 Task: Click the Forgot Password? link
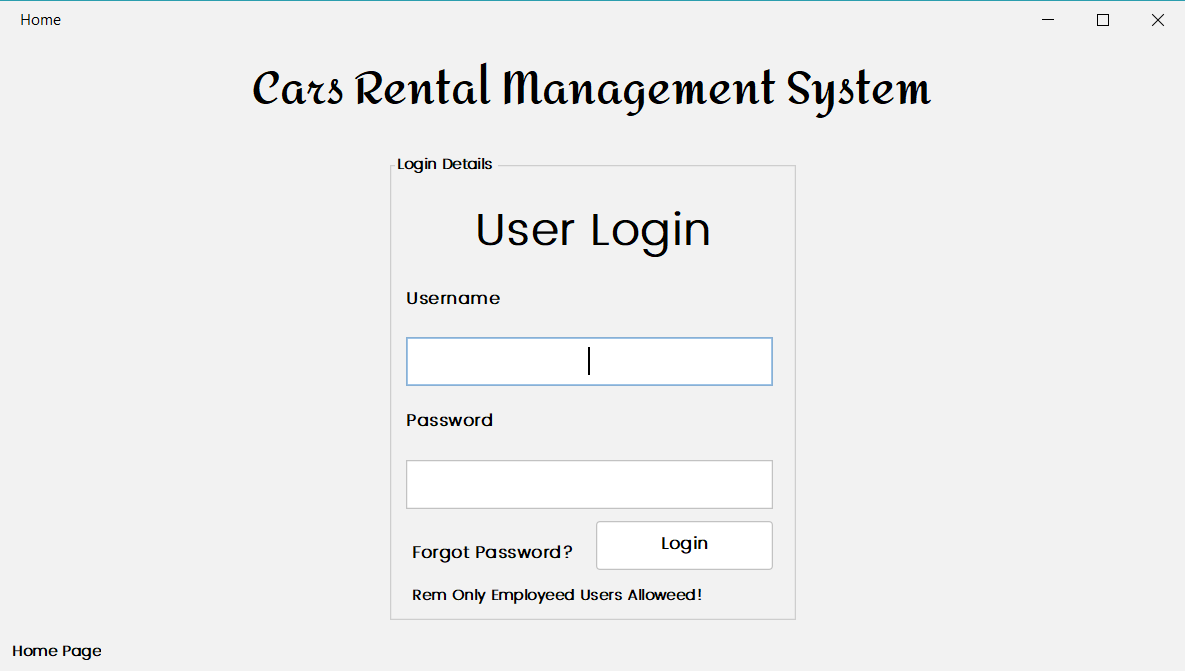click(492, 551)
